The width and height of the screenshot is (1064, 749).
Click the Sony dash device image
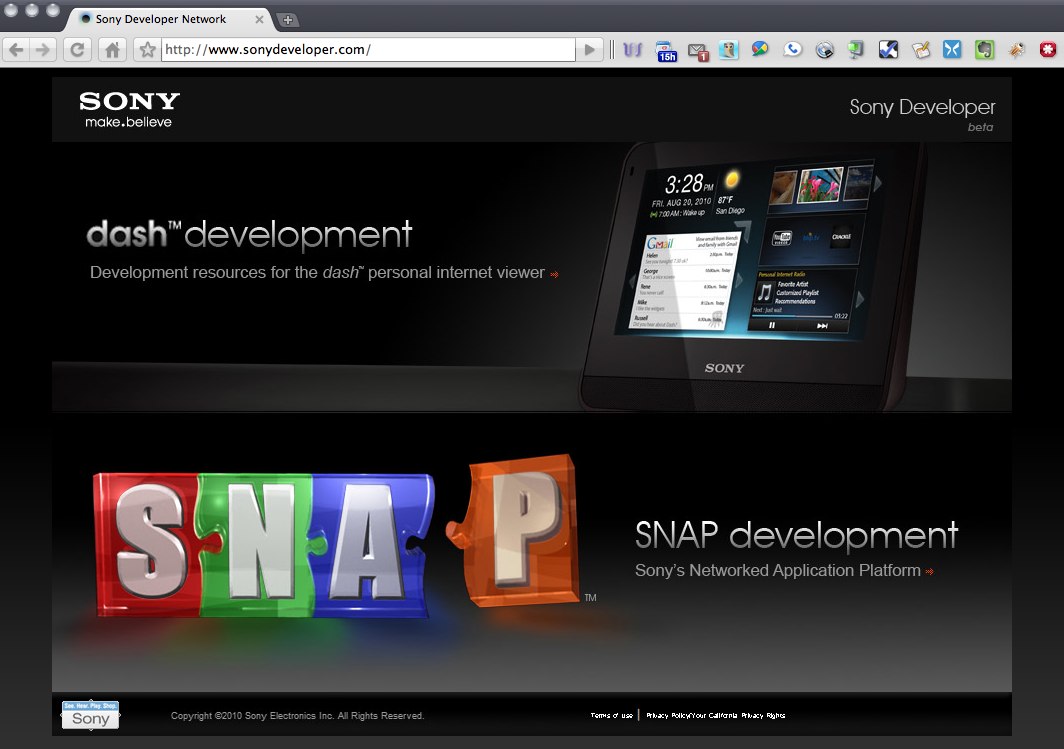point(753,275)
